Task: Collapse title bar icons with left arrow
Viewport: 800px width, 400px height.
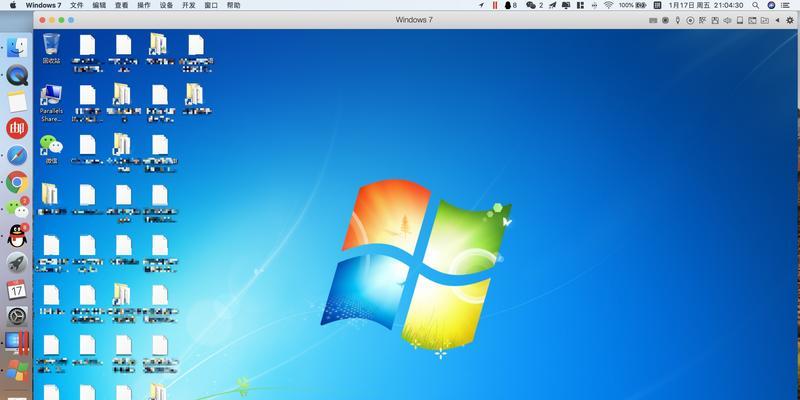Action: 778,20
